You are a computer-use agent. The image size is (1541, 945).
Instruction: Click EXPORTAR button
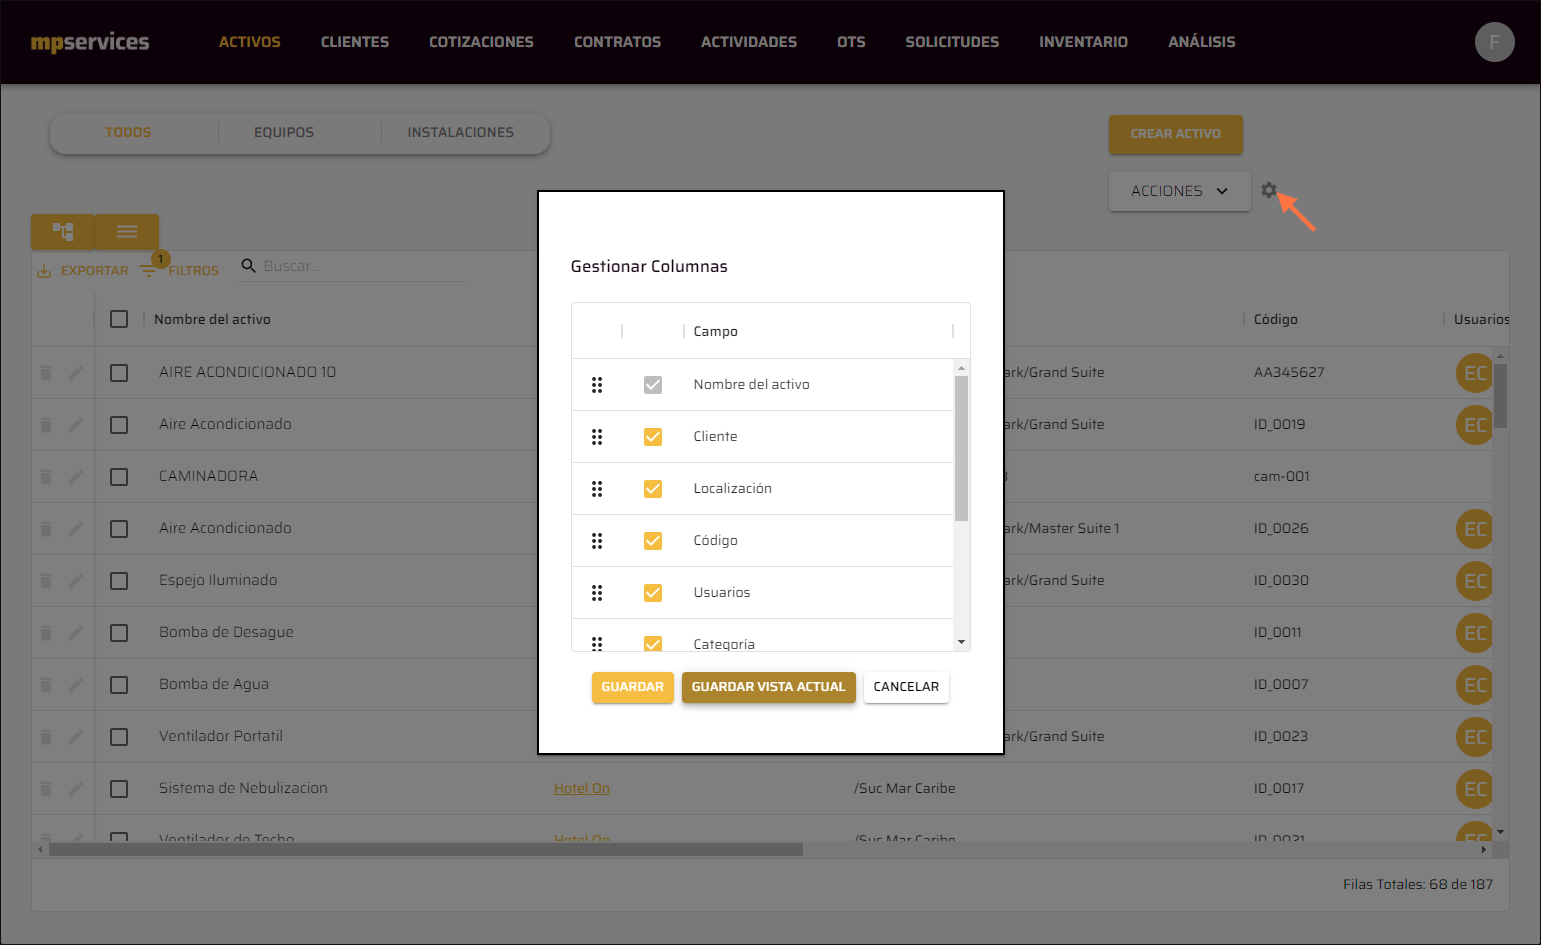[83, 270]
